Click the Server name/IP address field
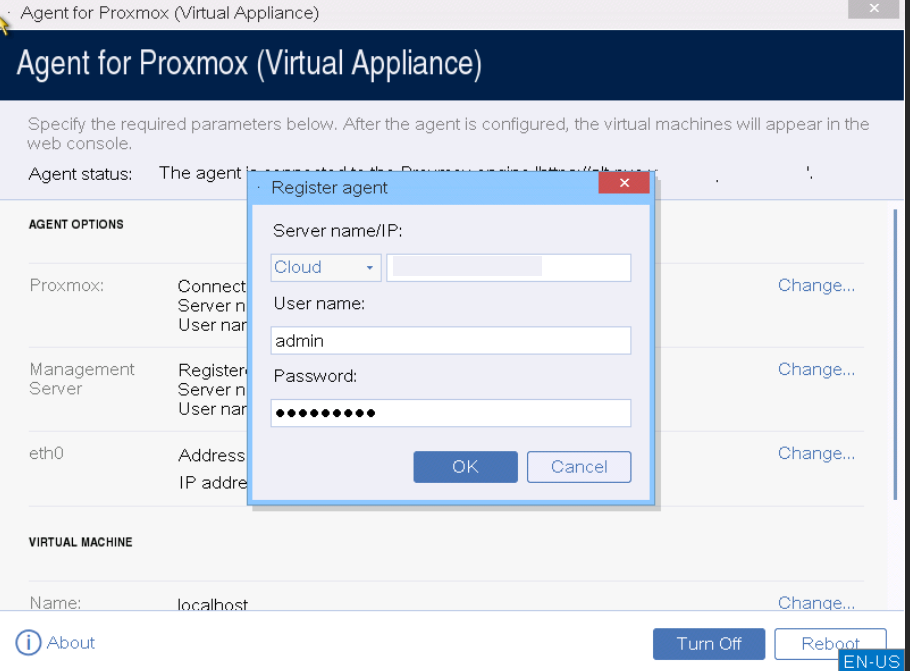 [x=509, y=268]
